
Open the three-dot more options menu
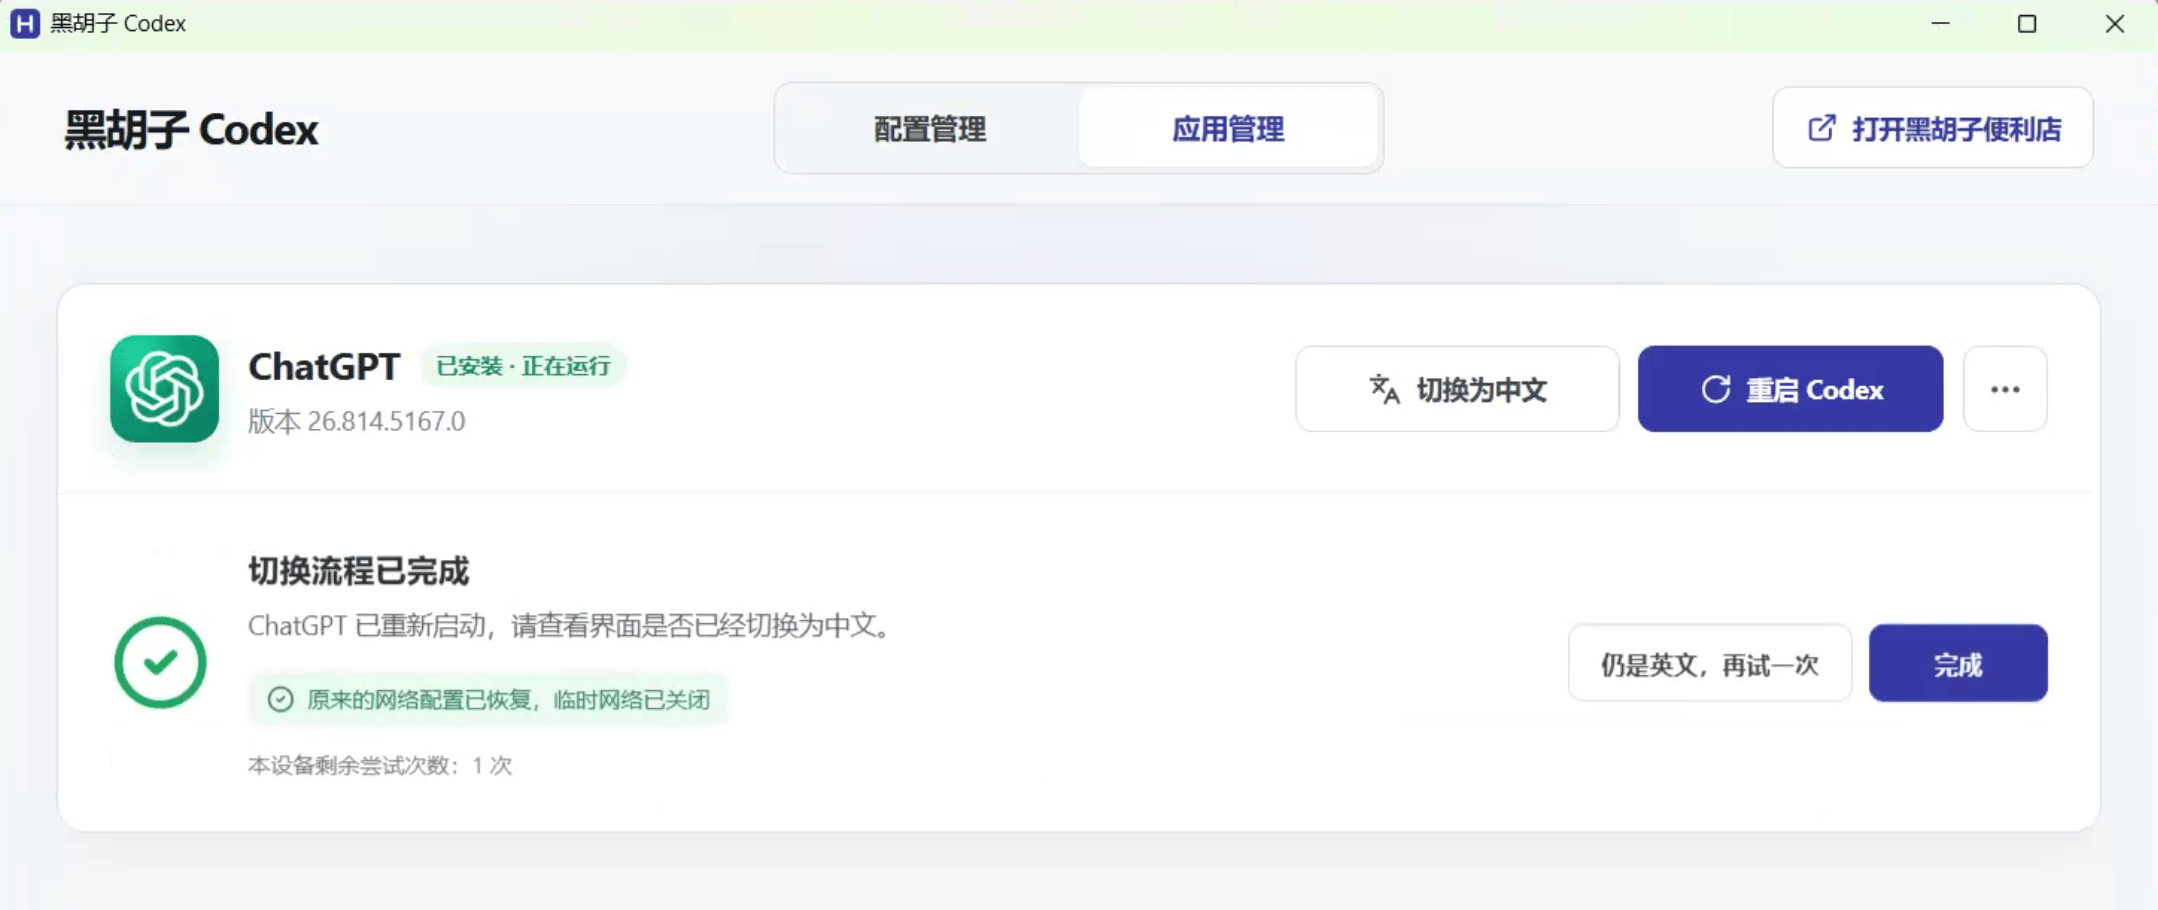[2005, 389]
